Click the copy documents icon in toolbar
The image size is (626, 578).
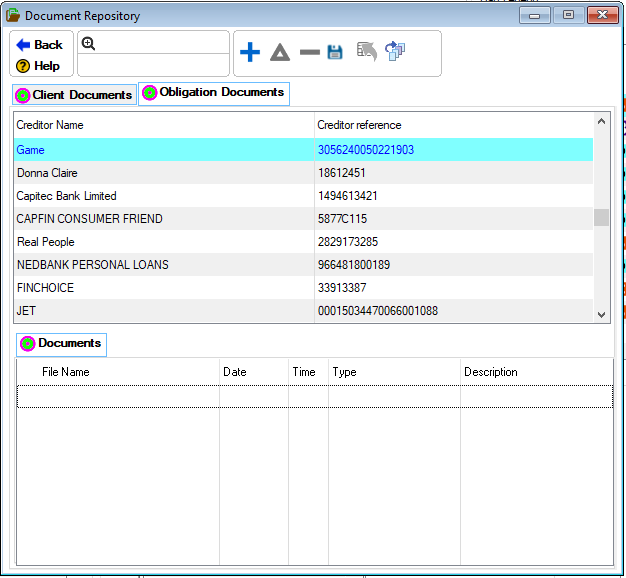(x=396, y=51)
